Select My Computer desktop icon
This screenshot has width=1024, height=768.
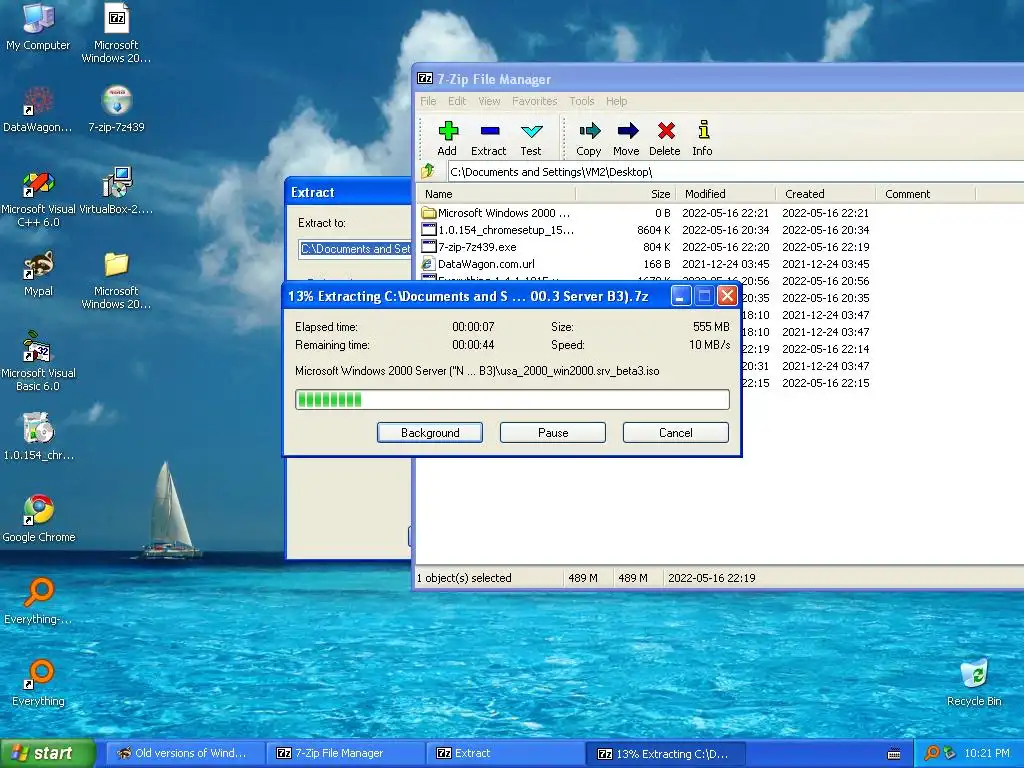[38, 26]
